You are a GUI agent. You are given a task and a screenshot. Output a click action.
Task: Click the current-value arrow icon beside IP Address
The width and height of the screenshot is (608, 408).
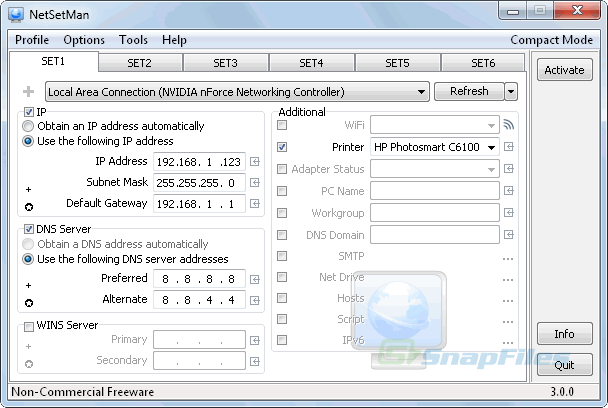tap(255, 162)
